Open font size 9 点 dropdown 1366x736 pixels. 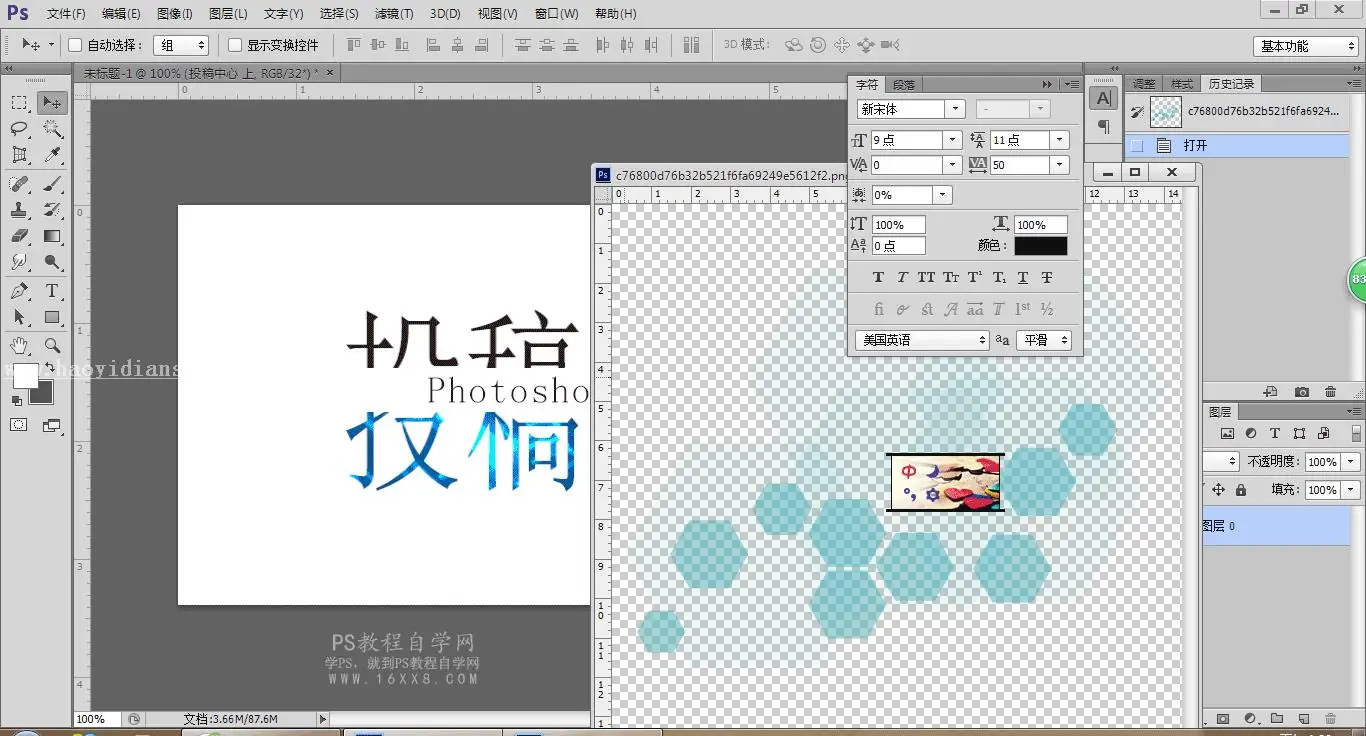click(x=952, y=140)
